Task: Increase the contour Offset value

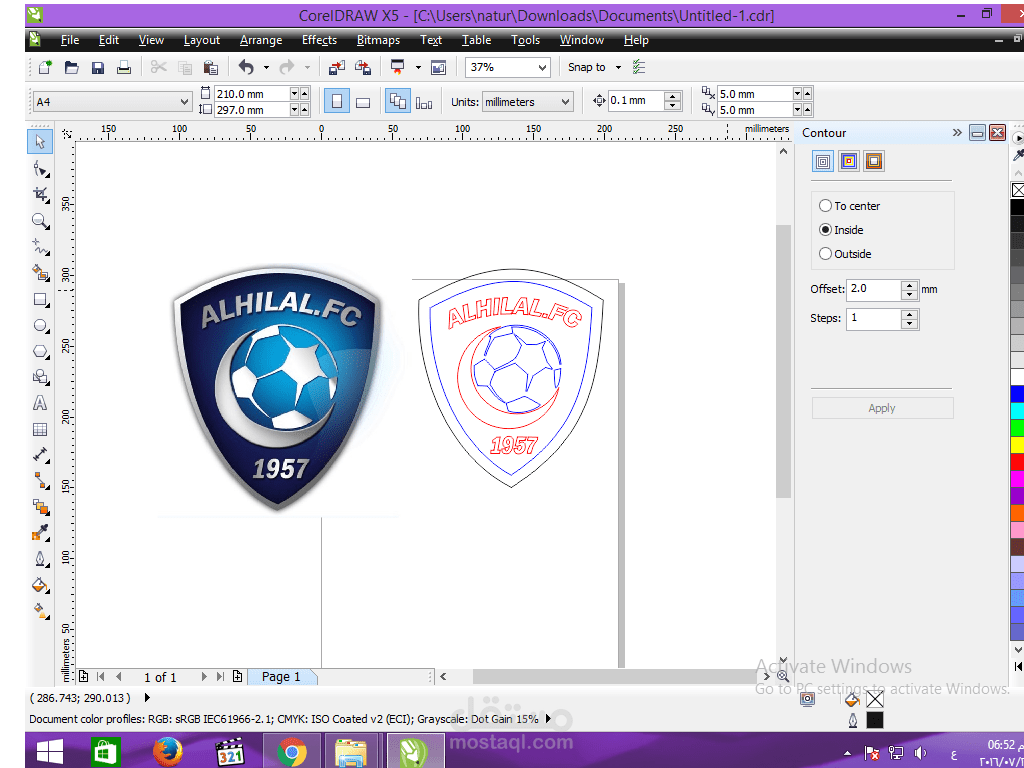Action: click(x=909, y=285)
